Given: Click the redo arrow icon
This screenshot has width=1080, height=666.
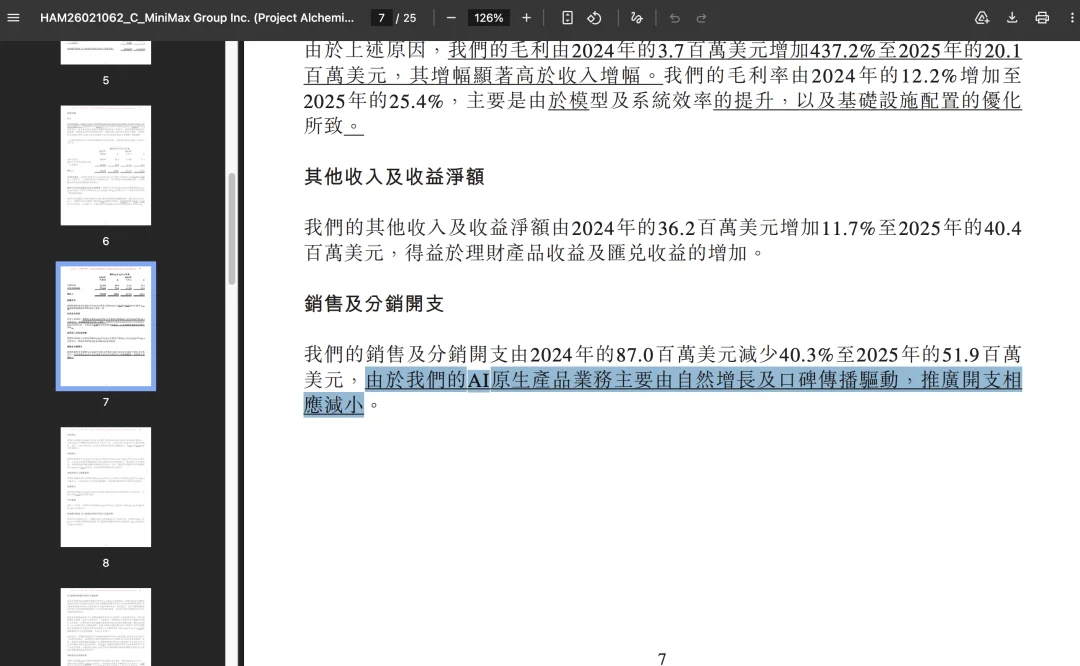Looking at the screenshot, I should tap(702, 17).
